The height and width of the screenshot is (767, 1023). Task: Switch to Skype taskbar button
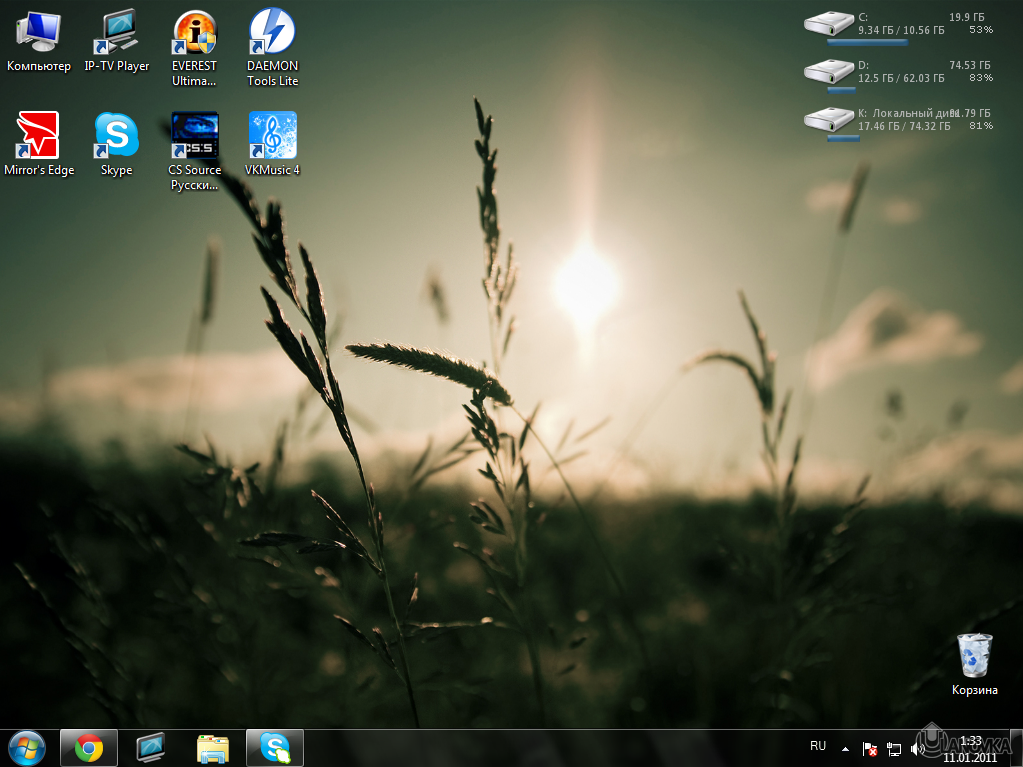pyautogui.click(x=275, y=747)
